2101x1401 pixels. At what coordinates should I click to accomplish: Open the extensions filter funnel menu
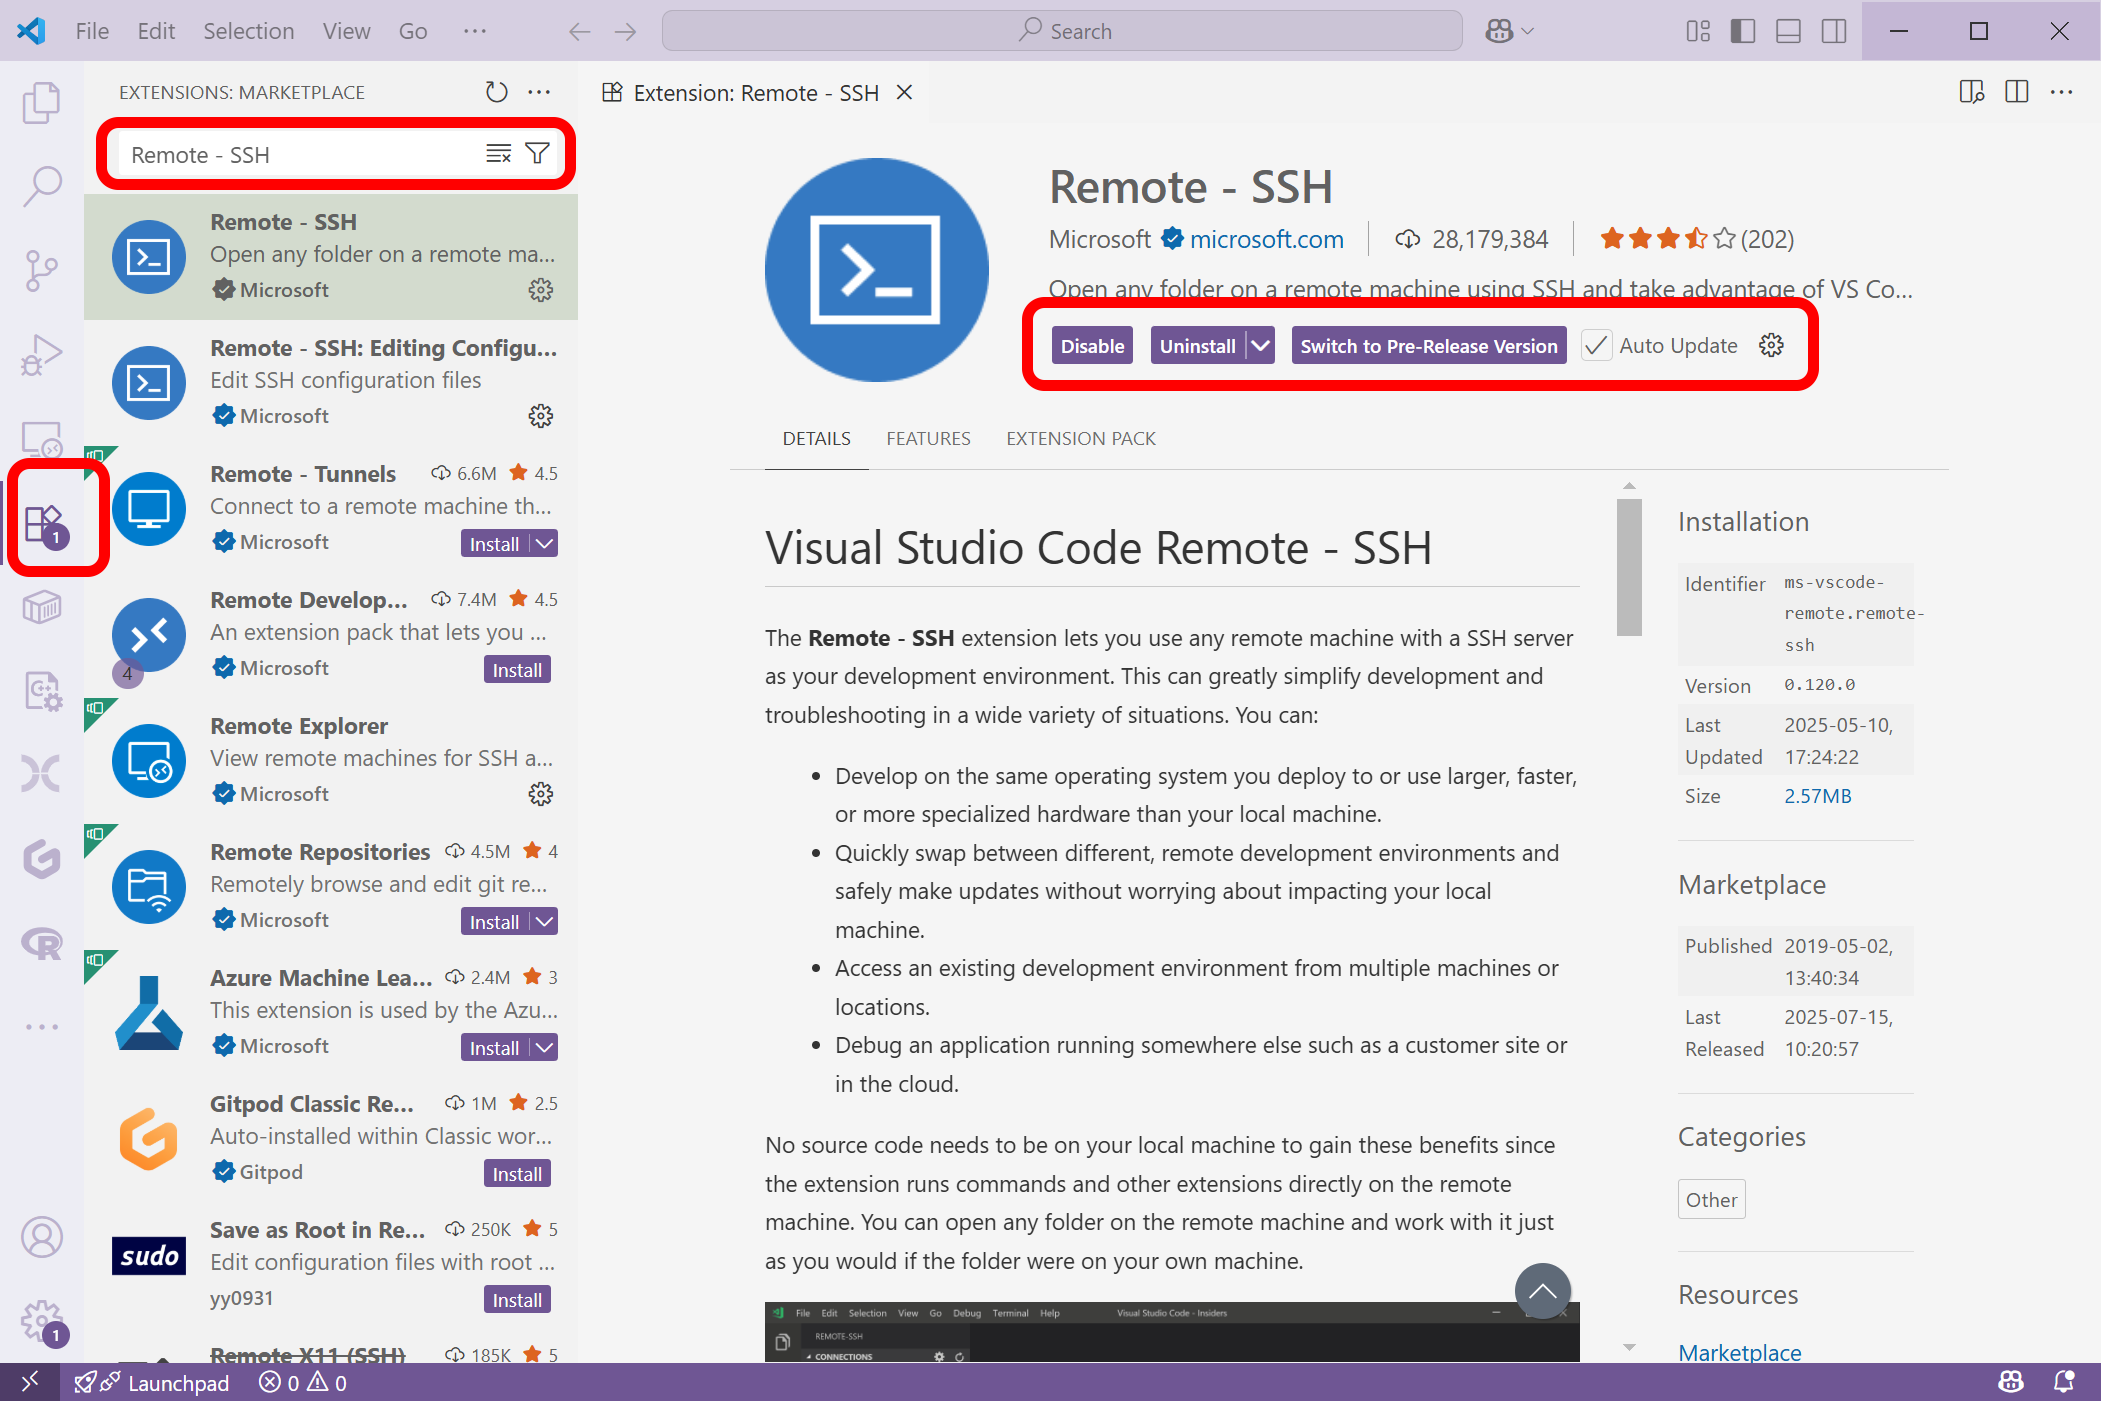[x=538, y=153]
